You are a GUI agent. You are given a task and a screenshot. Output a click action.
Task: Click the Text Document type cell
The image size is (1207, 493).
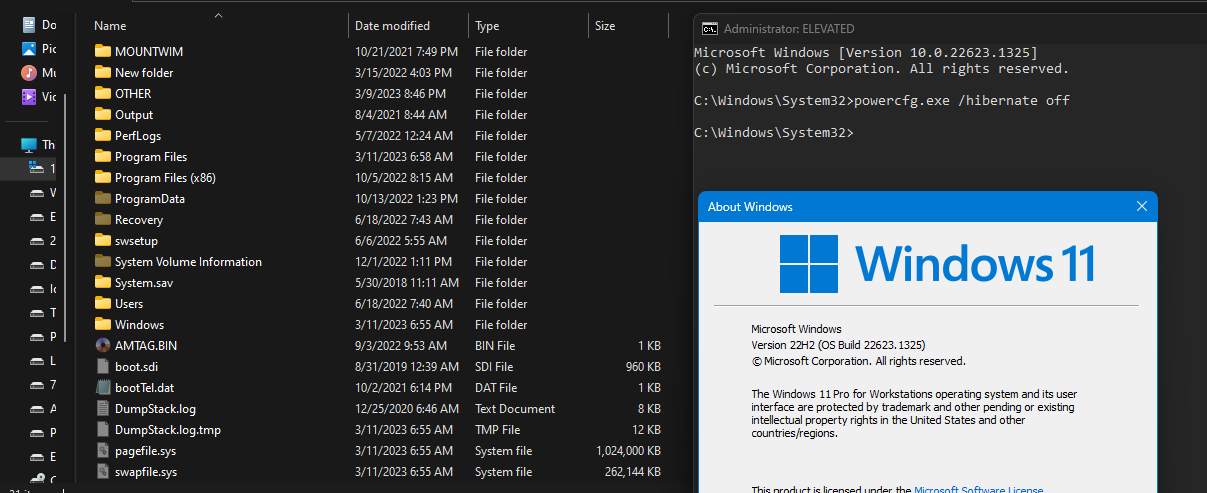click(515, 408)
